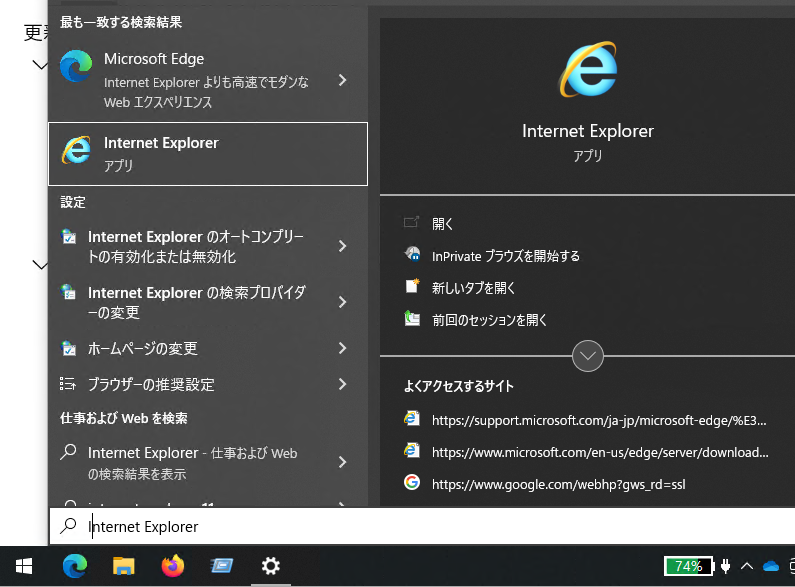This screenshot has width=795, height=587.
Task: Click the reopen last session icon
Action: (412, 318)
